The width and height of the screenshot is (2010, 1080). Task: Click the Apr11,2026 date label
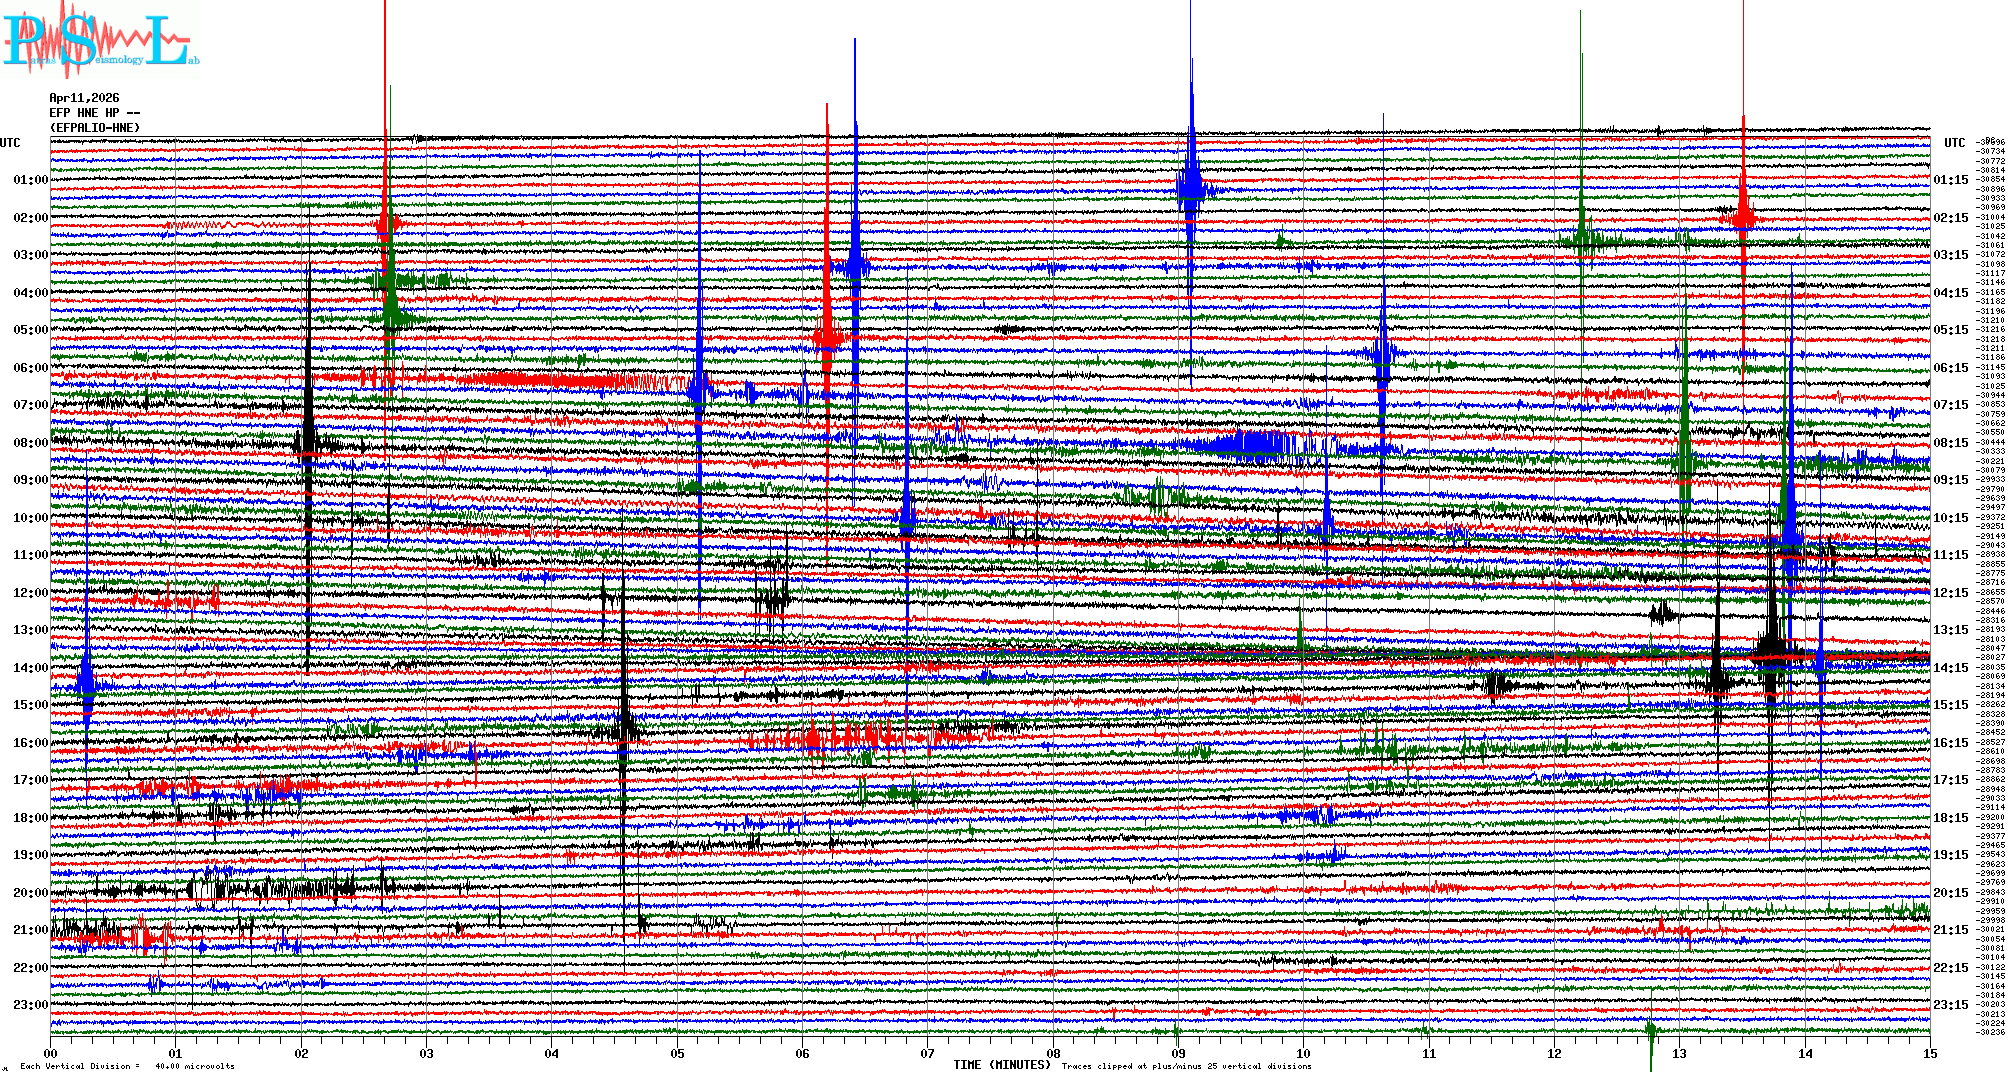point(84,98)
